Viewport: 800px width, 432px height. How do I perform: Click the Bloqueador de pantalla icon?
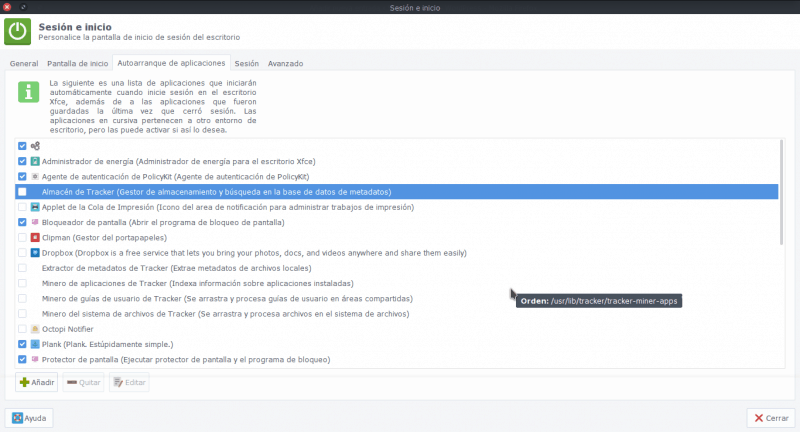pyautogui.click(x=35, y=222)
